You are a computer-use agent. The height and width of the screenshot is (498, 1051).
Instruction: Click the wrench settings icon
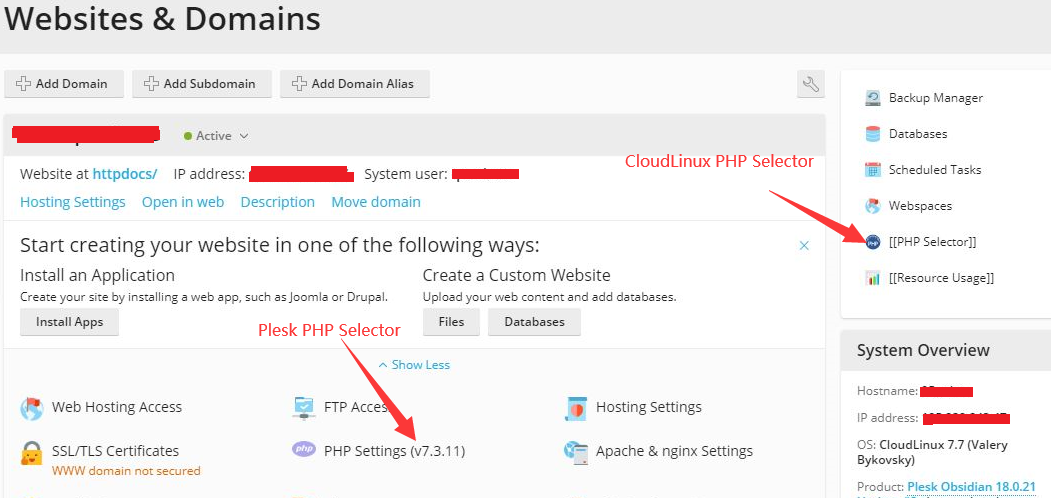810,84
